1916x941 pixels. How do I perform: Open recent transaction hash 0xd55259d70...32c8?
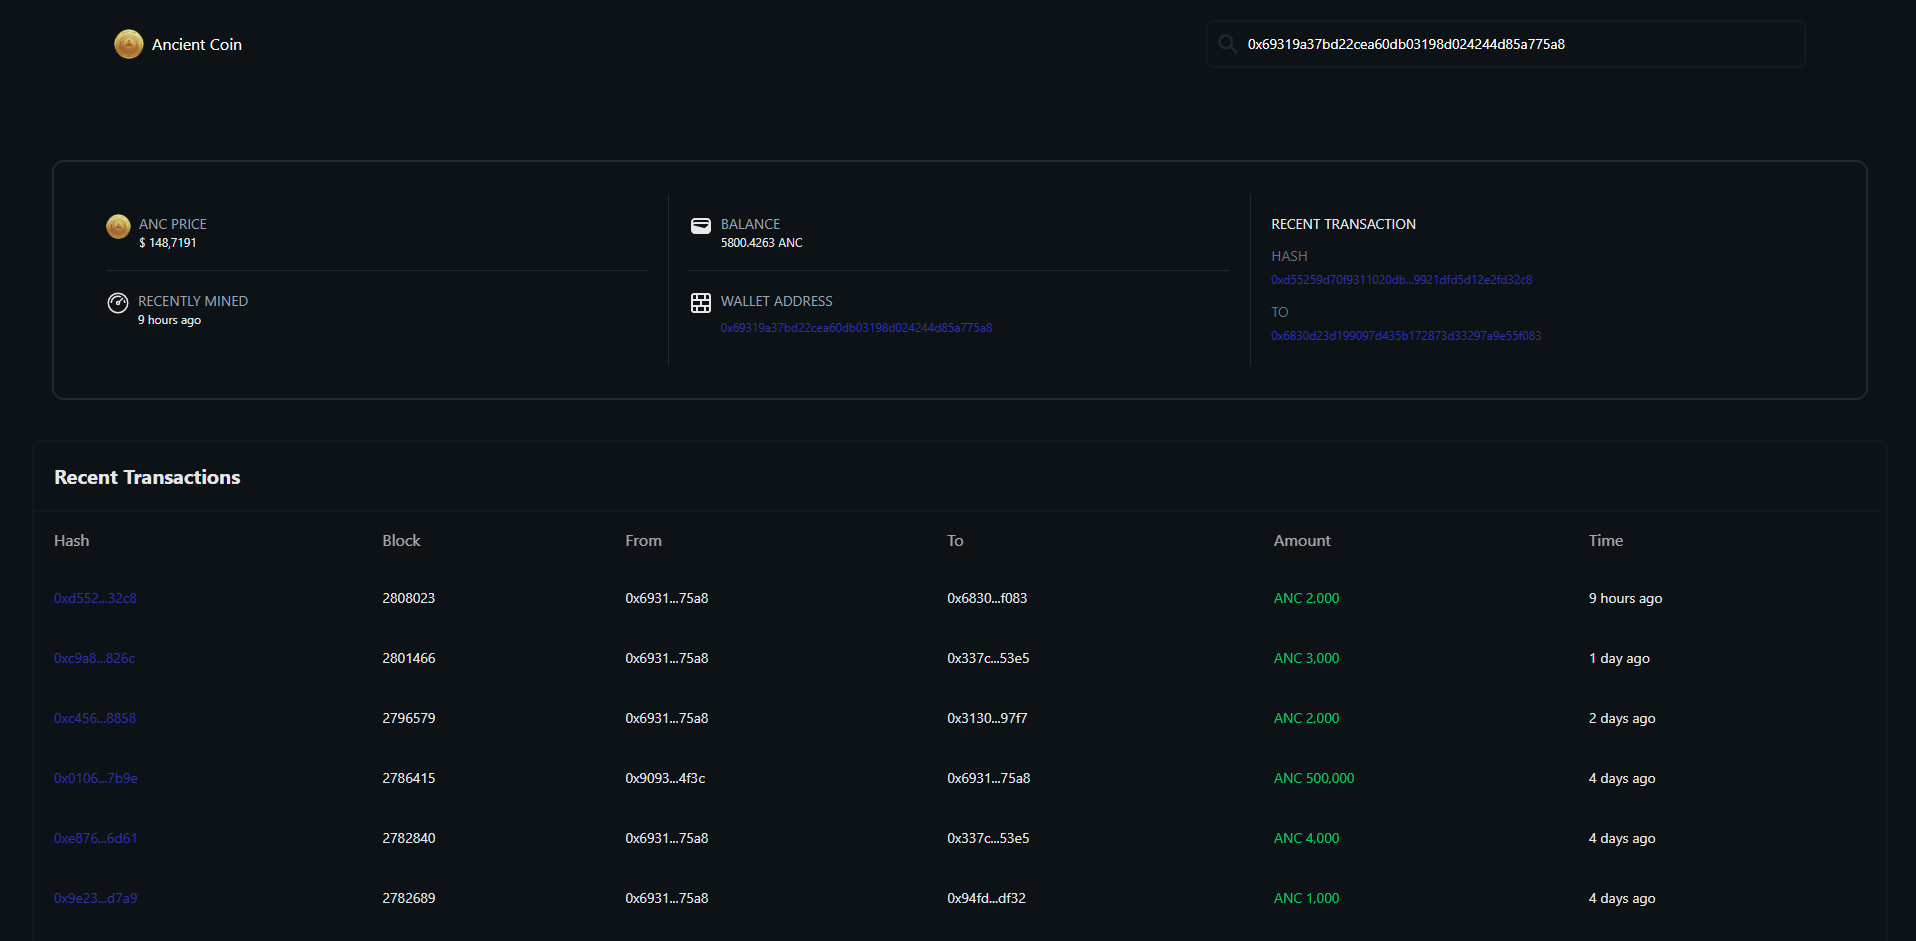(1401, 280)
